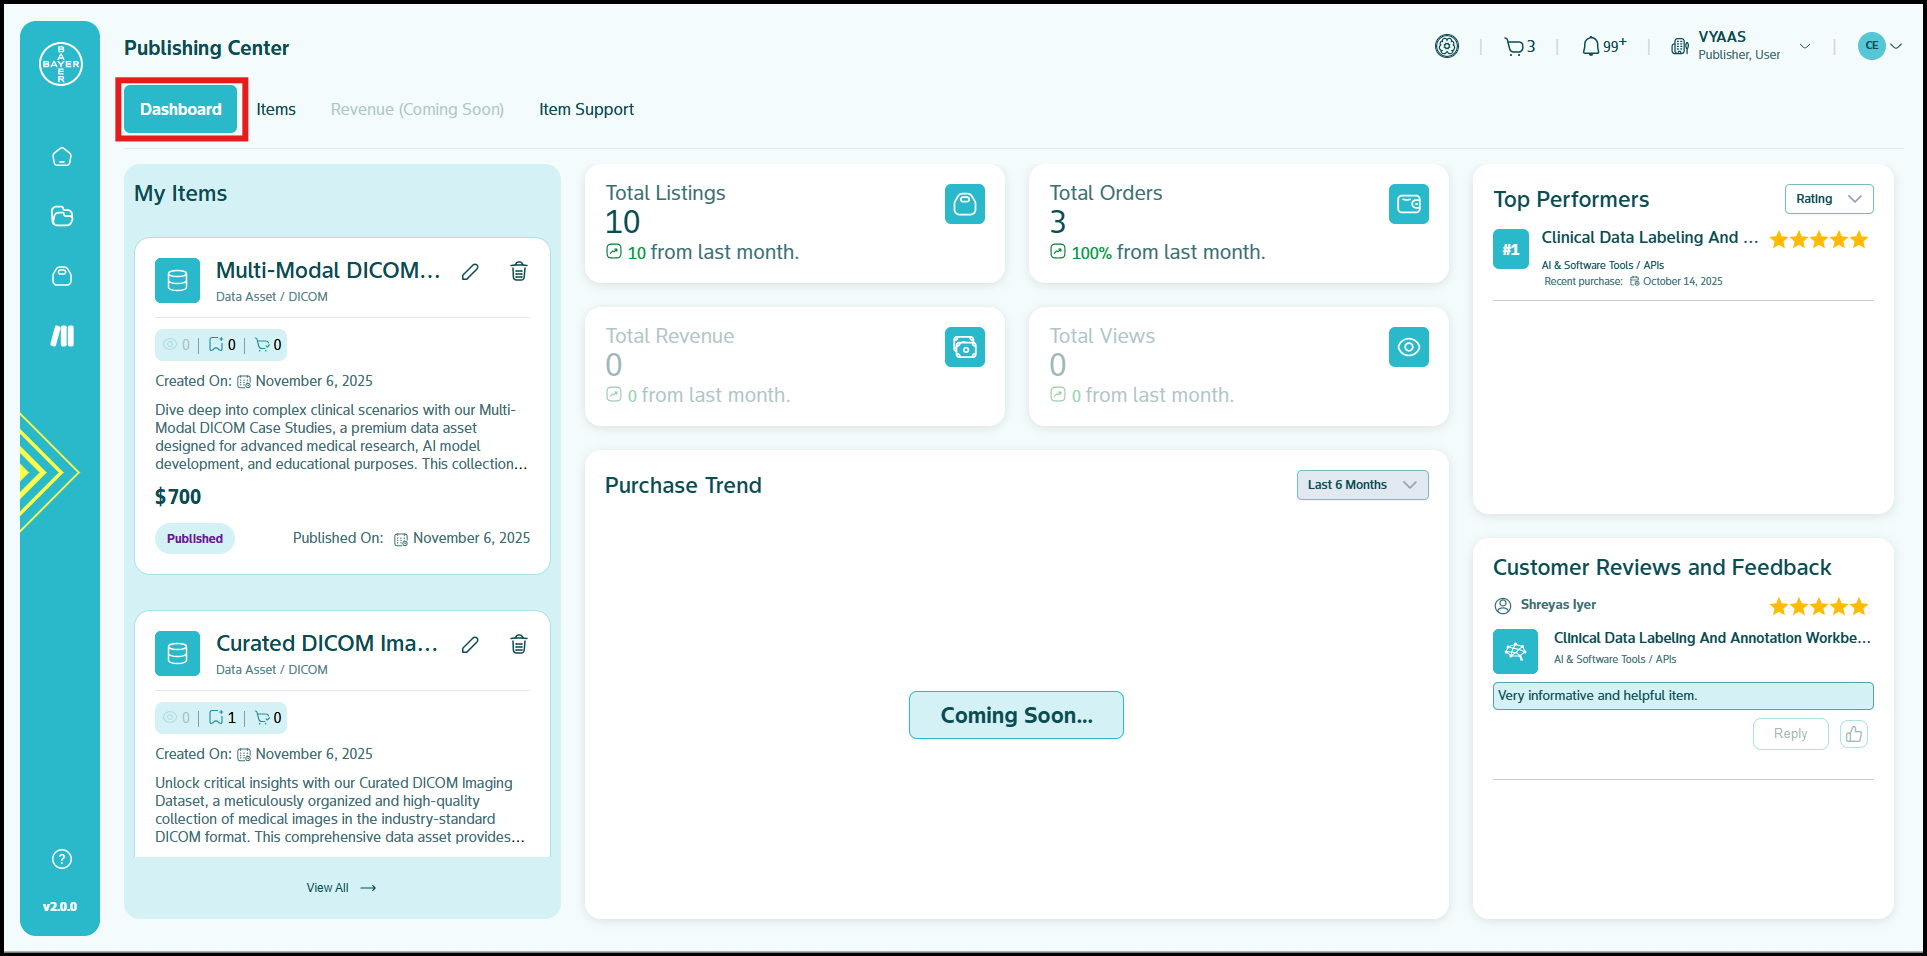Open the CE user avatar menu
Image resolution: width=1927 pixels, height=956 pixels.
click(1878, 46)
